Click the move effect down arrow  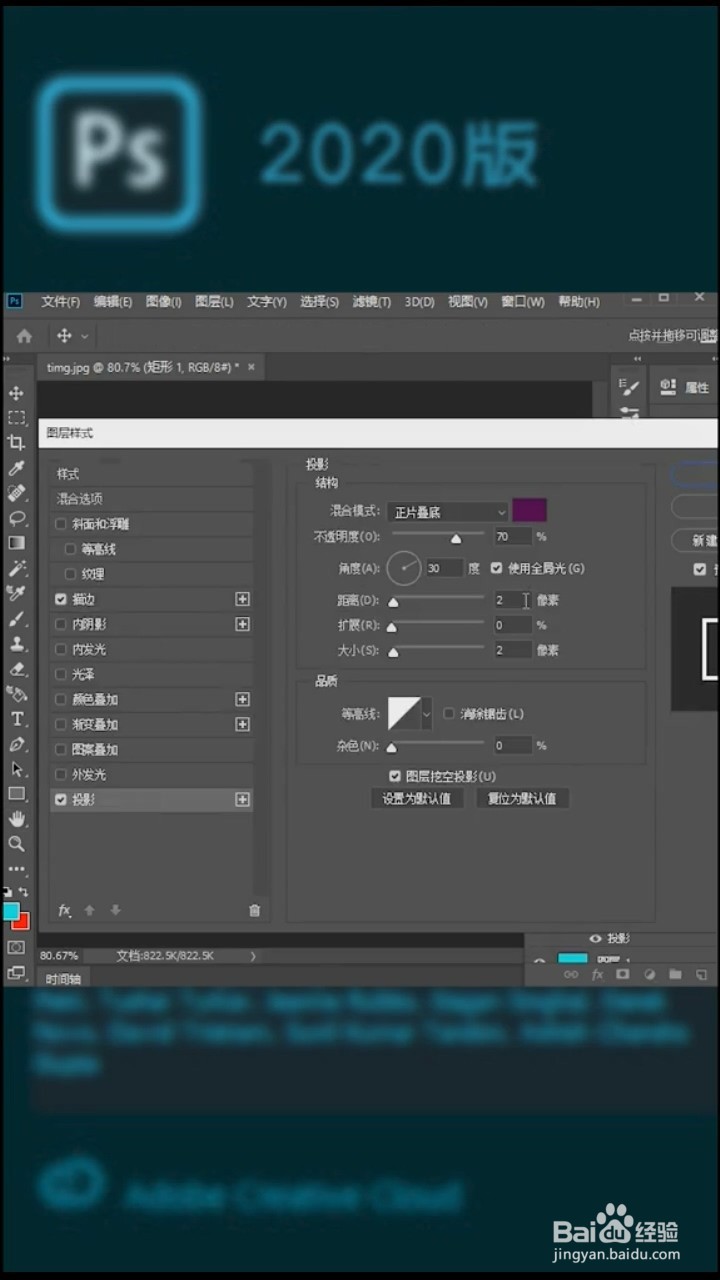[x=115, y=910]
